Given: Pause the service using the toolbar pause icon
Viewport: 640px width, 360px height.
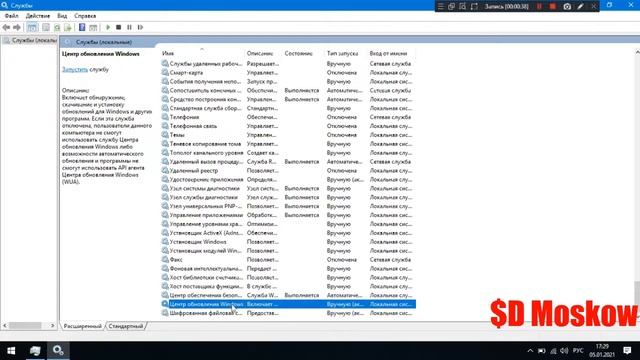Looking at the screenshot, I should 129,27.
